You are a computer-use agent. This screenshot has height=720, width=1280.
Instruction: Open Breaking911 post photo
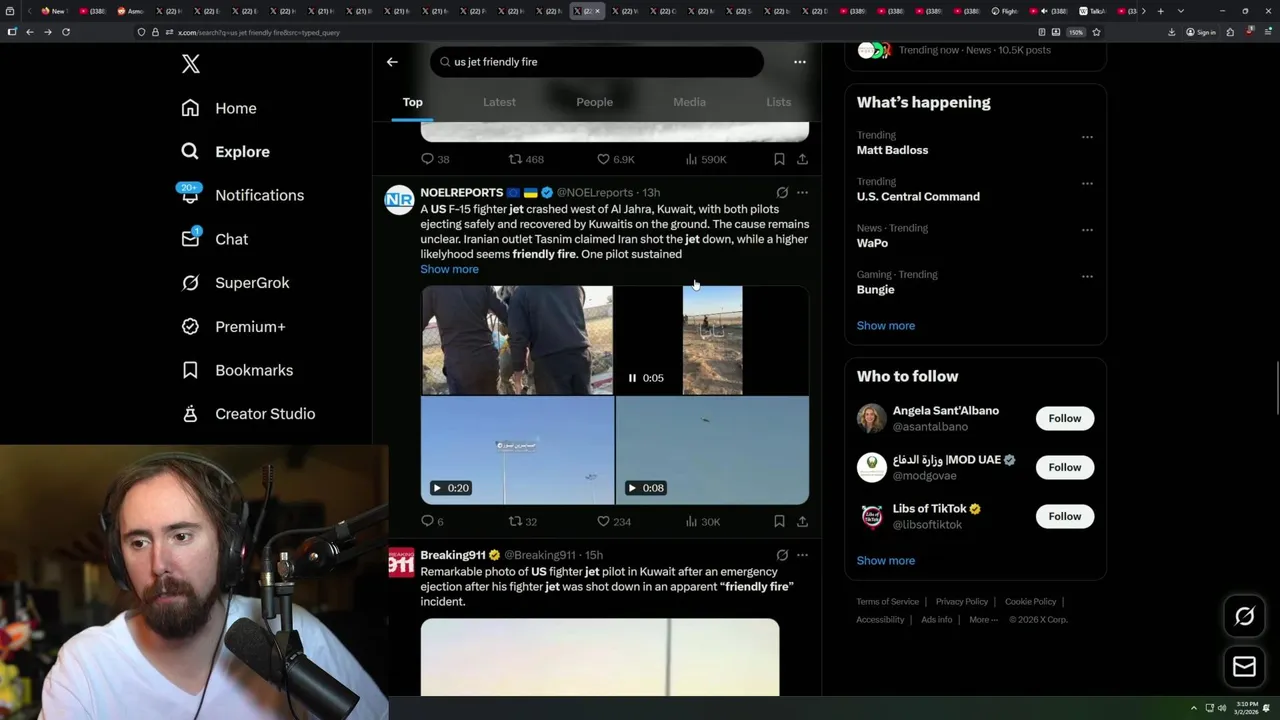(600, 657)
